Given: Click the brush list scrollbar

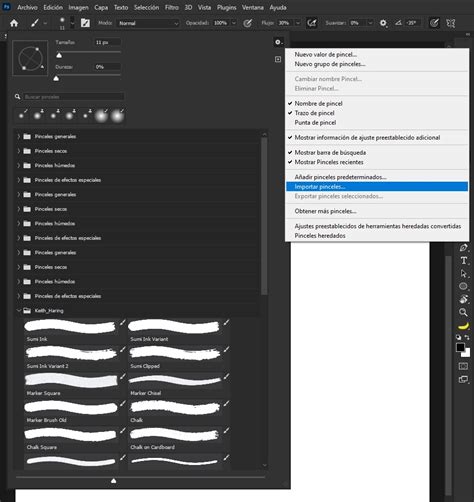Looking at the screenshot, I should [264, 216].
